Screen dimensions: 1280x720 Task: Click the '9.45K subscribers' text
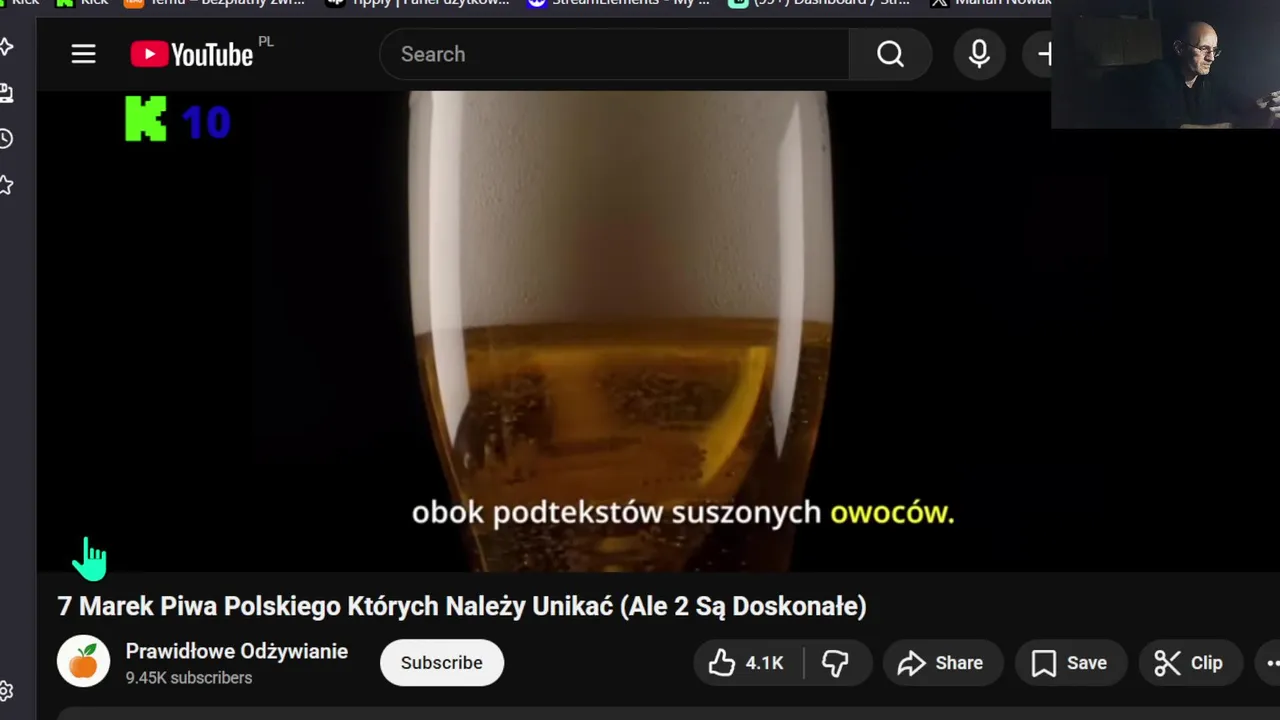(189, 678)
